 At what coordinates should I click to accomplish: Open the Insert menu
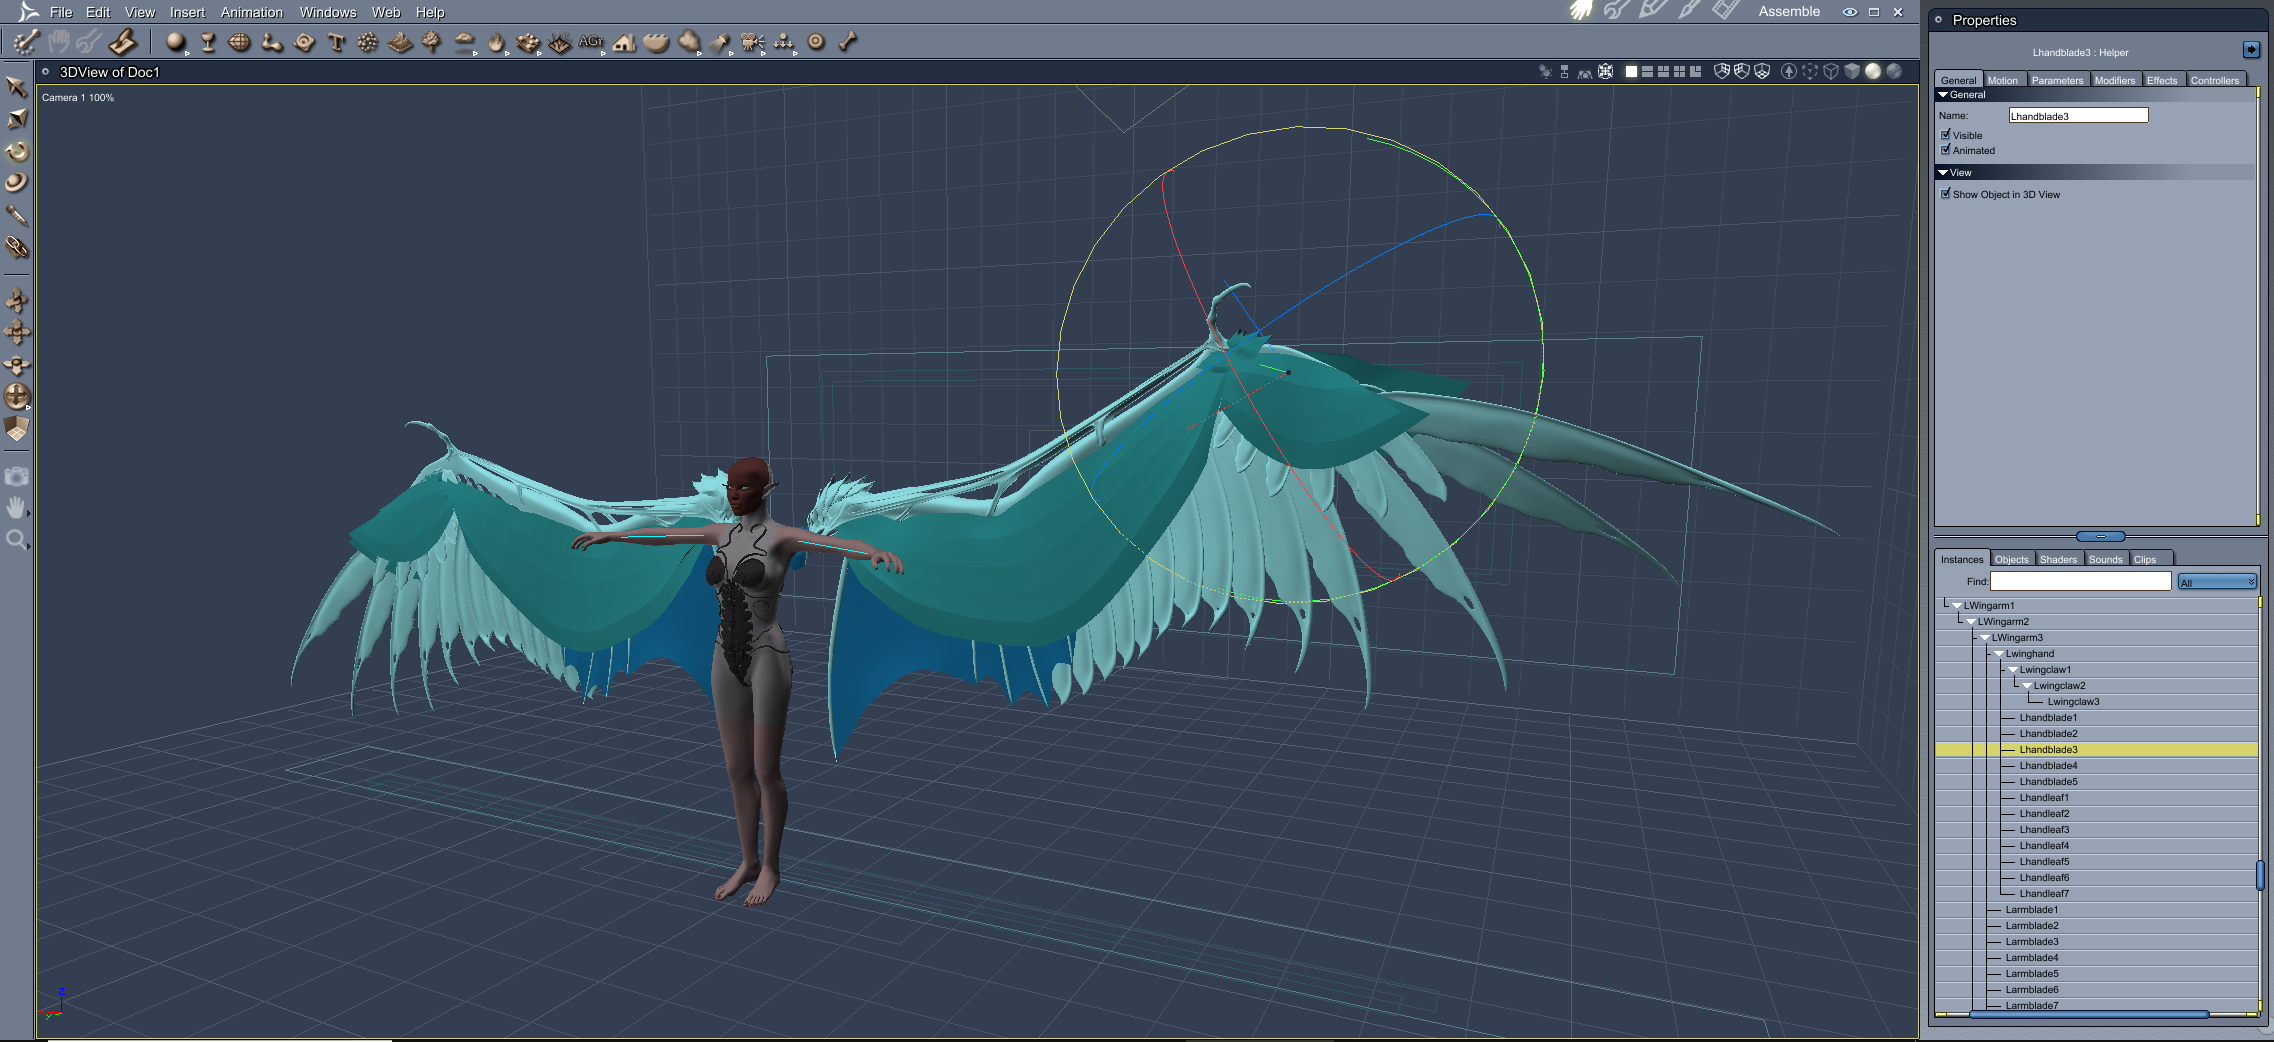click(187, 12)
